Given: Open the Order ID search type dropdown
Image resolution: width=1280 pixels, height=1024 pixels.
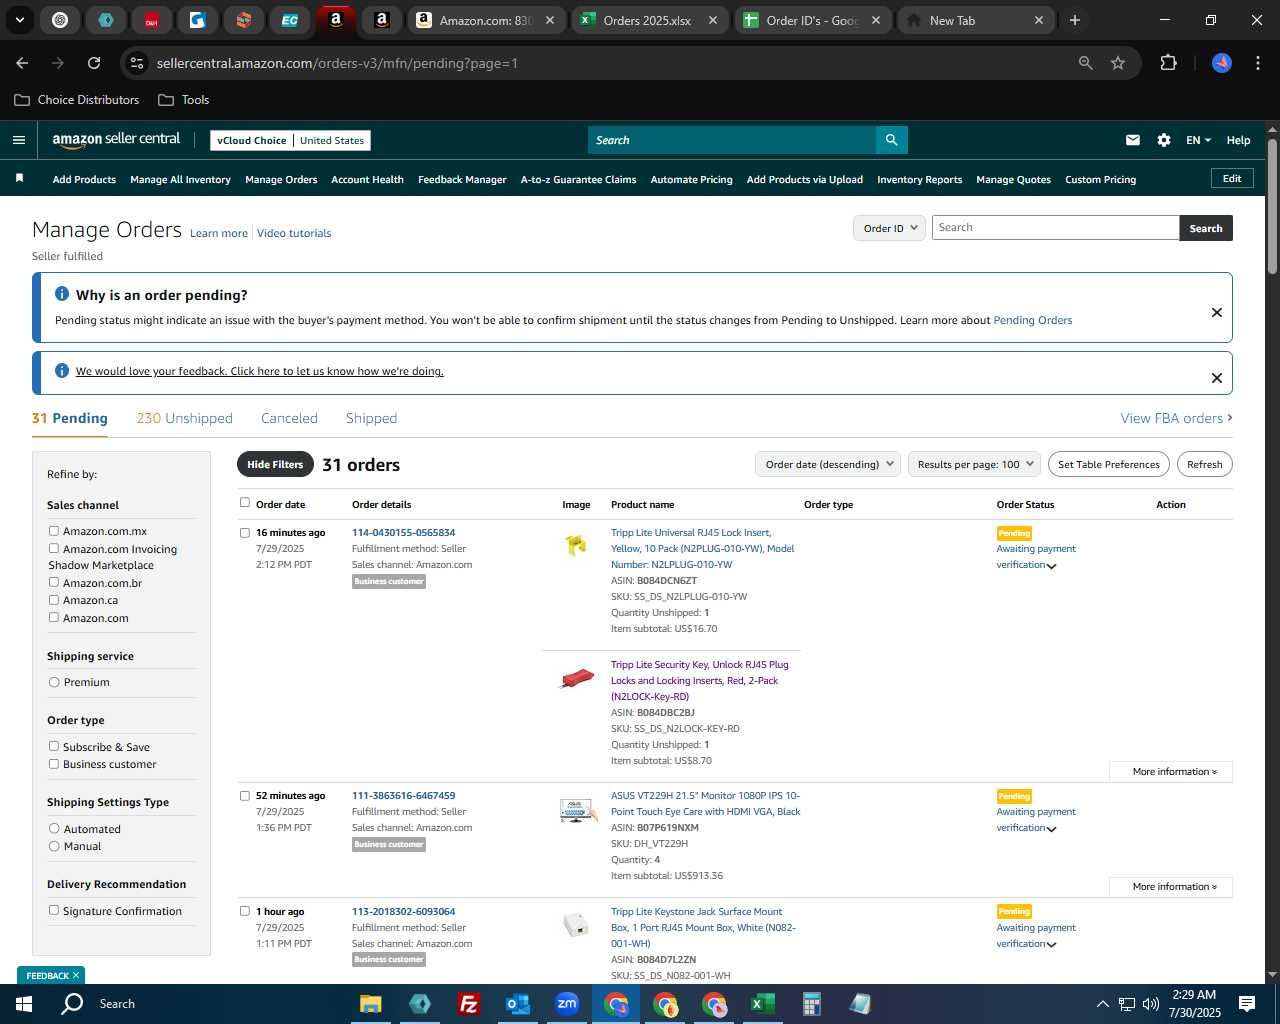Looking at the screenshot, I should click(890, 228).
